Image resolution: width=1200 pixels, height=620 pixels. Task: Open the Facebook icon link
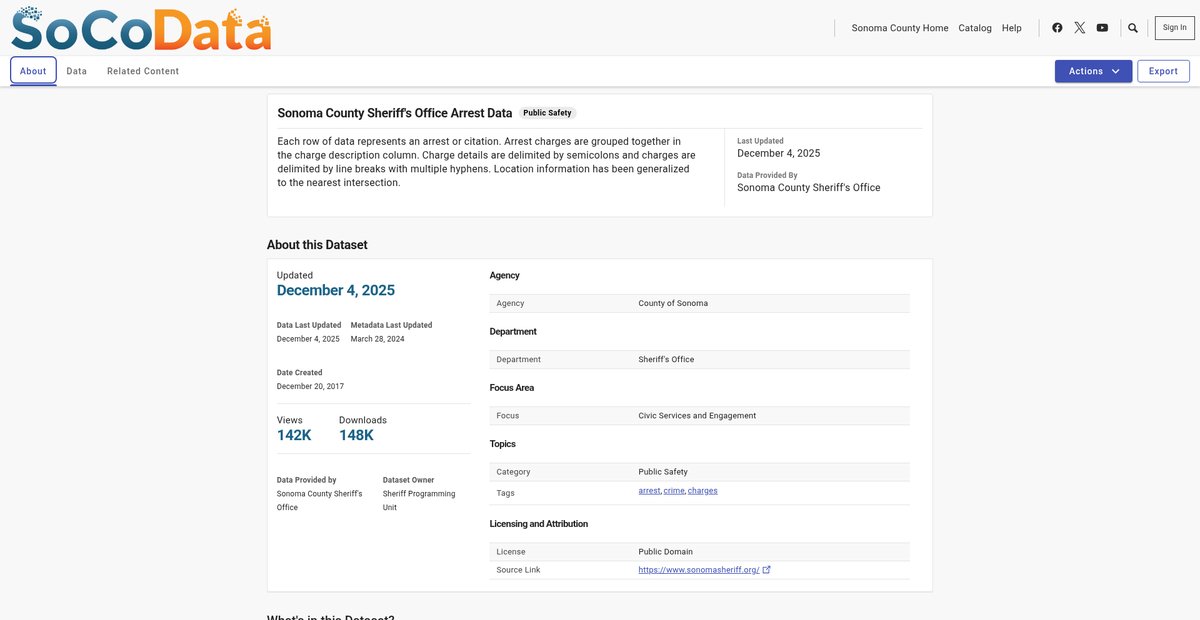1057,28
